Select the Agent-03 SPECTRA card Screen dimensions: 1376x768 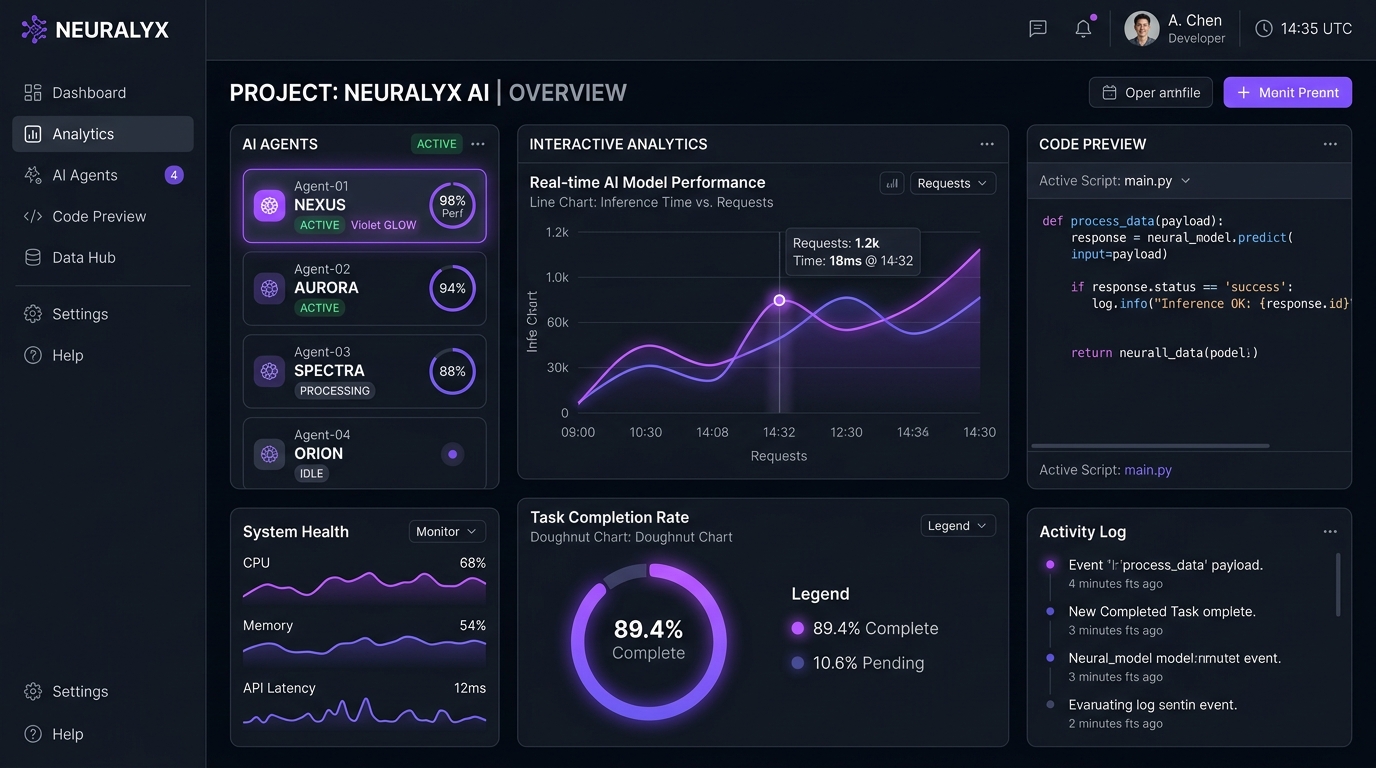(365, 371)
